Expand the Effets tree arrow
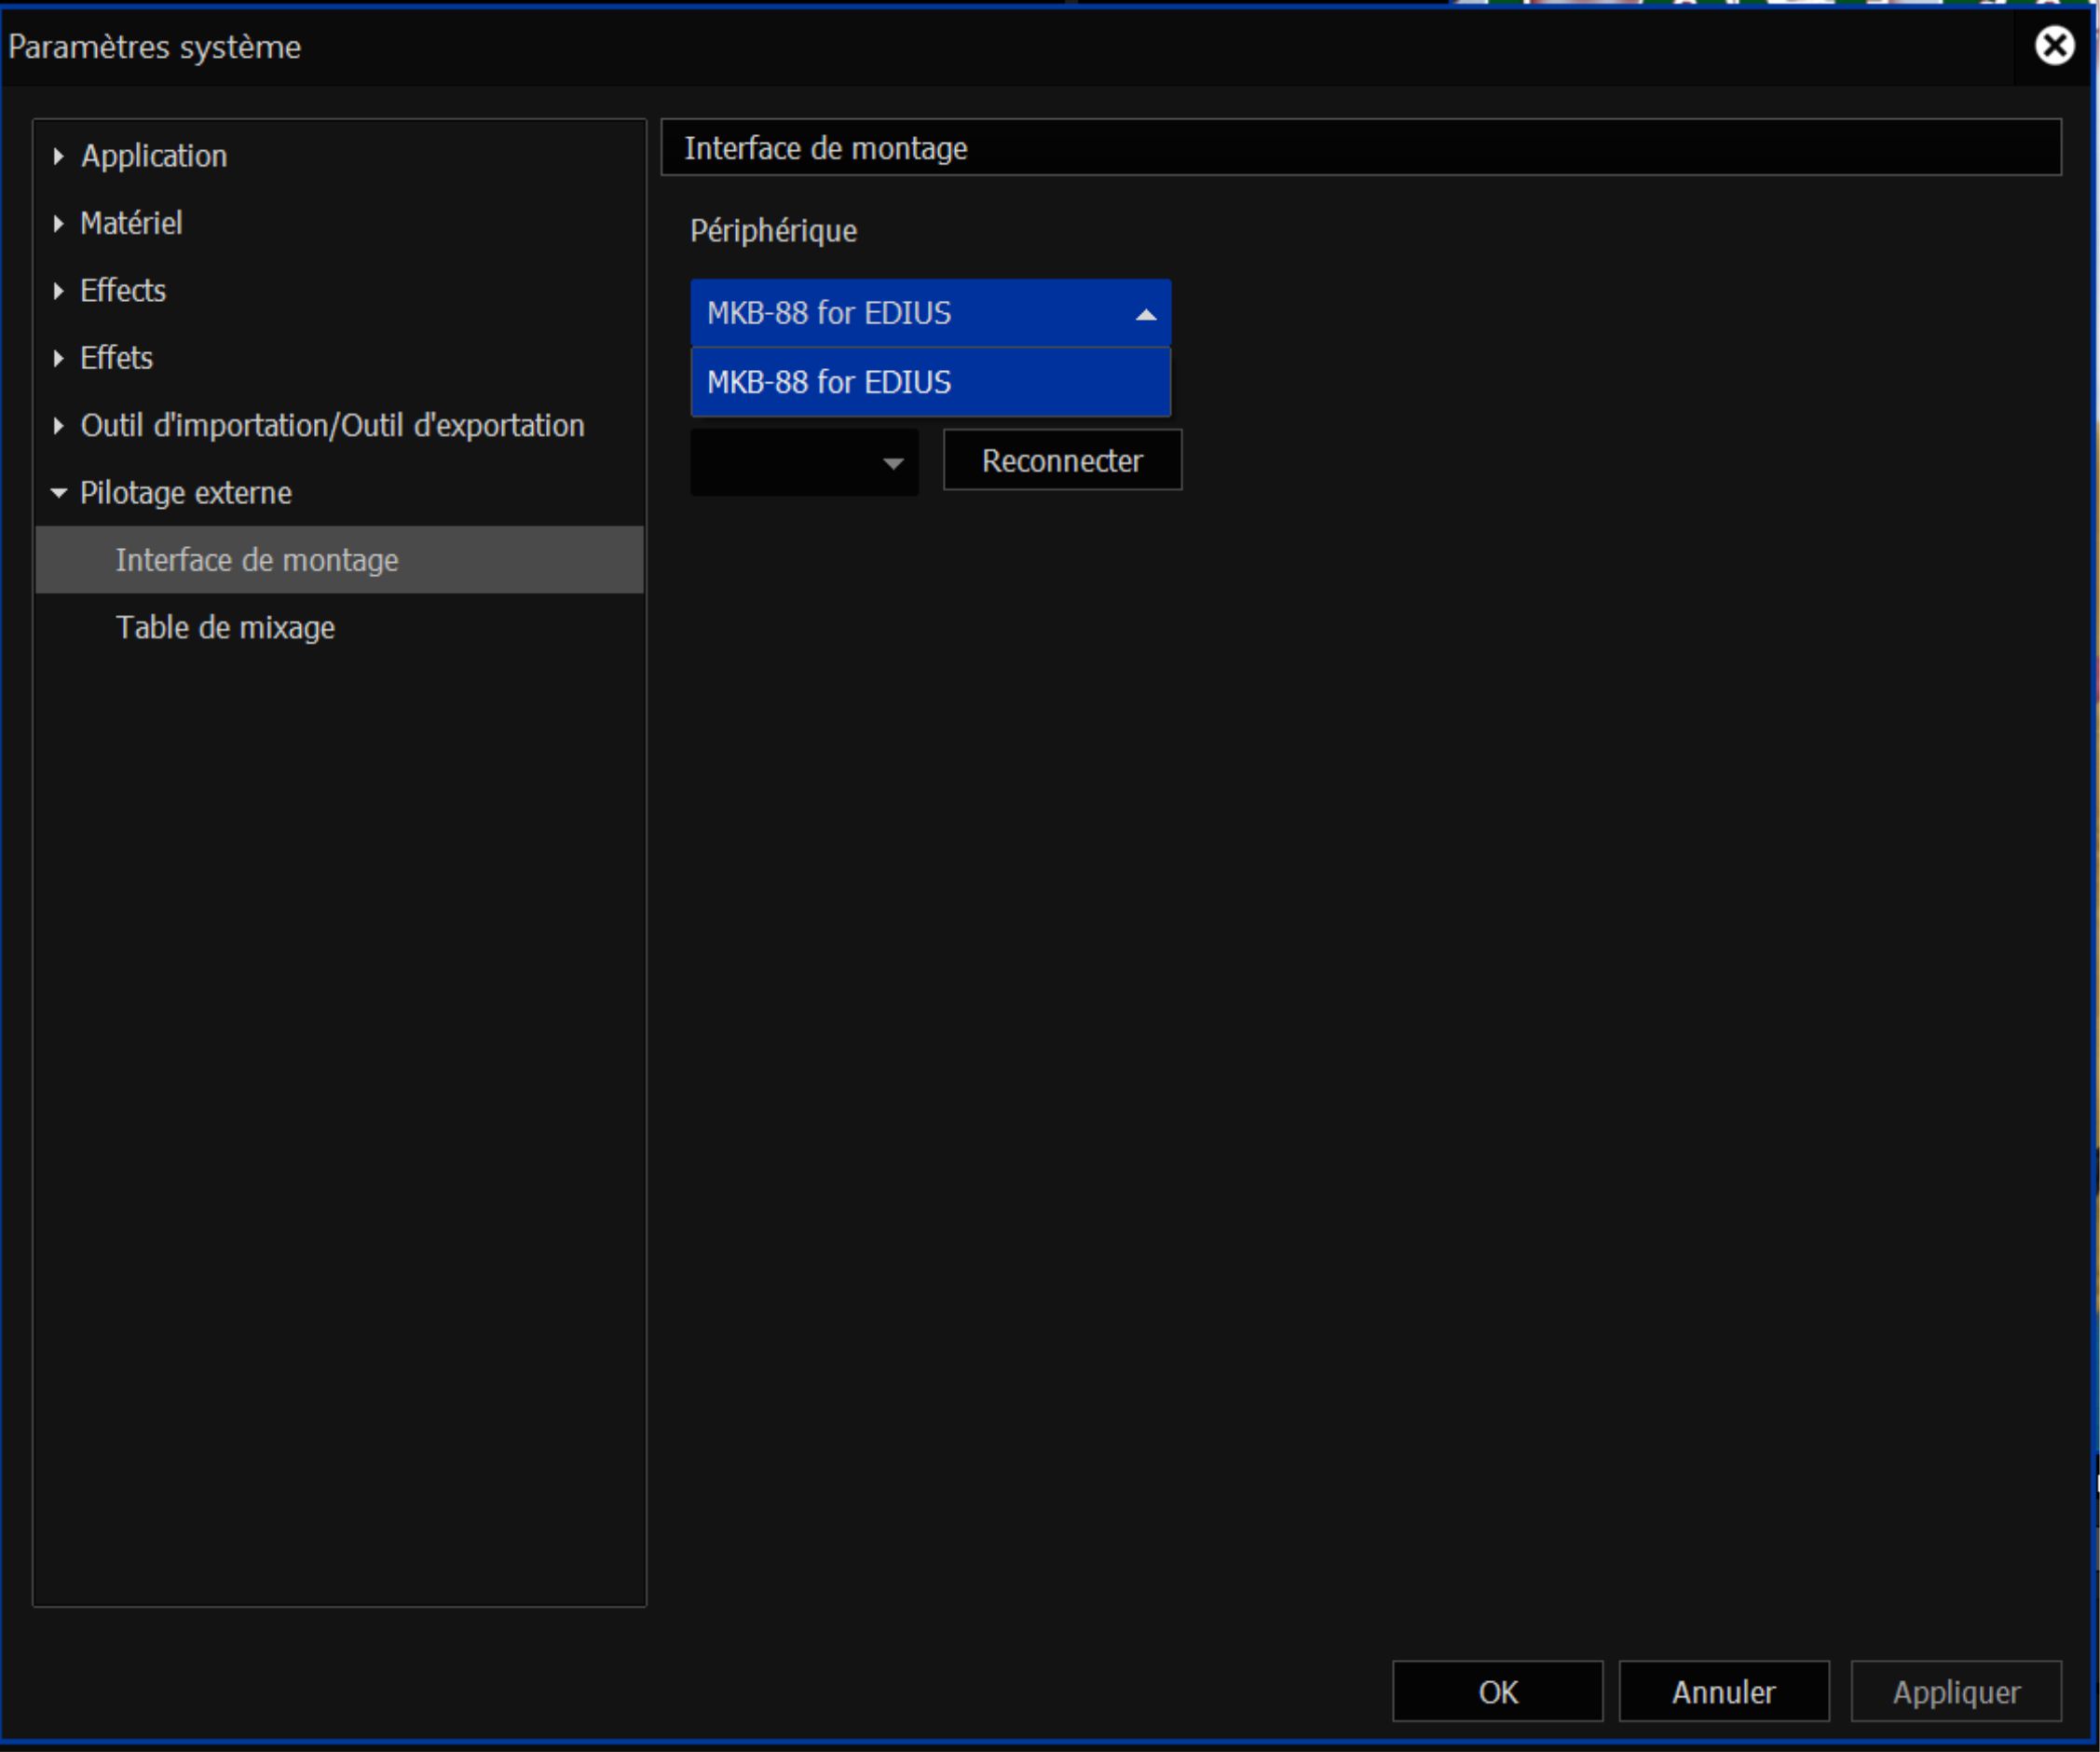 58,358
